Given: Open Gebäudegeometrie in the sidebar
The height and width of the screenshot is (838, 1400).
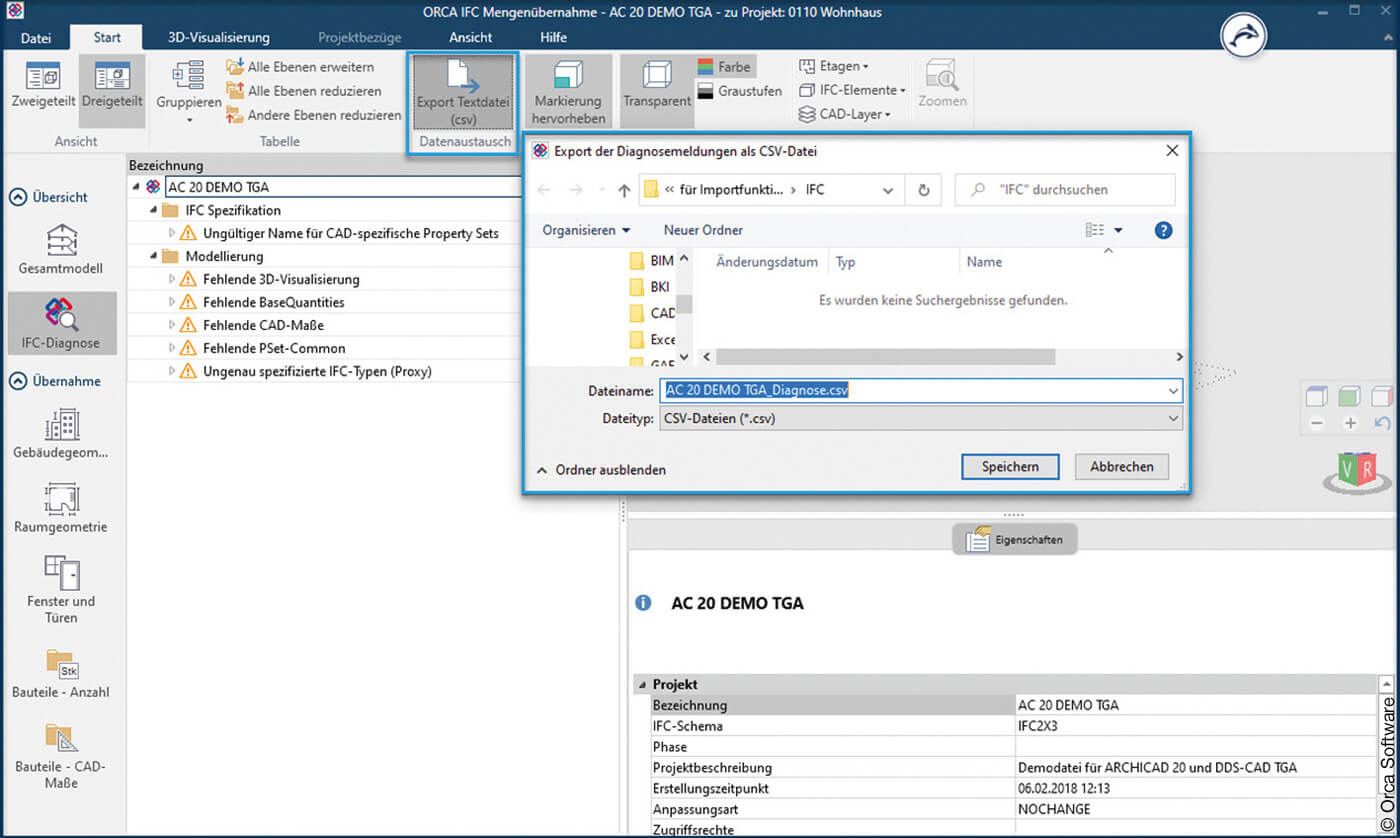Looking at the screenshot, I should pos(62,434).
